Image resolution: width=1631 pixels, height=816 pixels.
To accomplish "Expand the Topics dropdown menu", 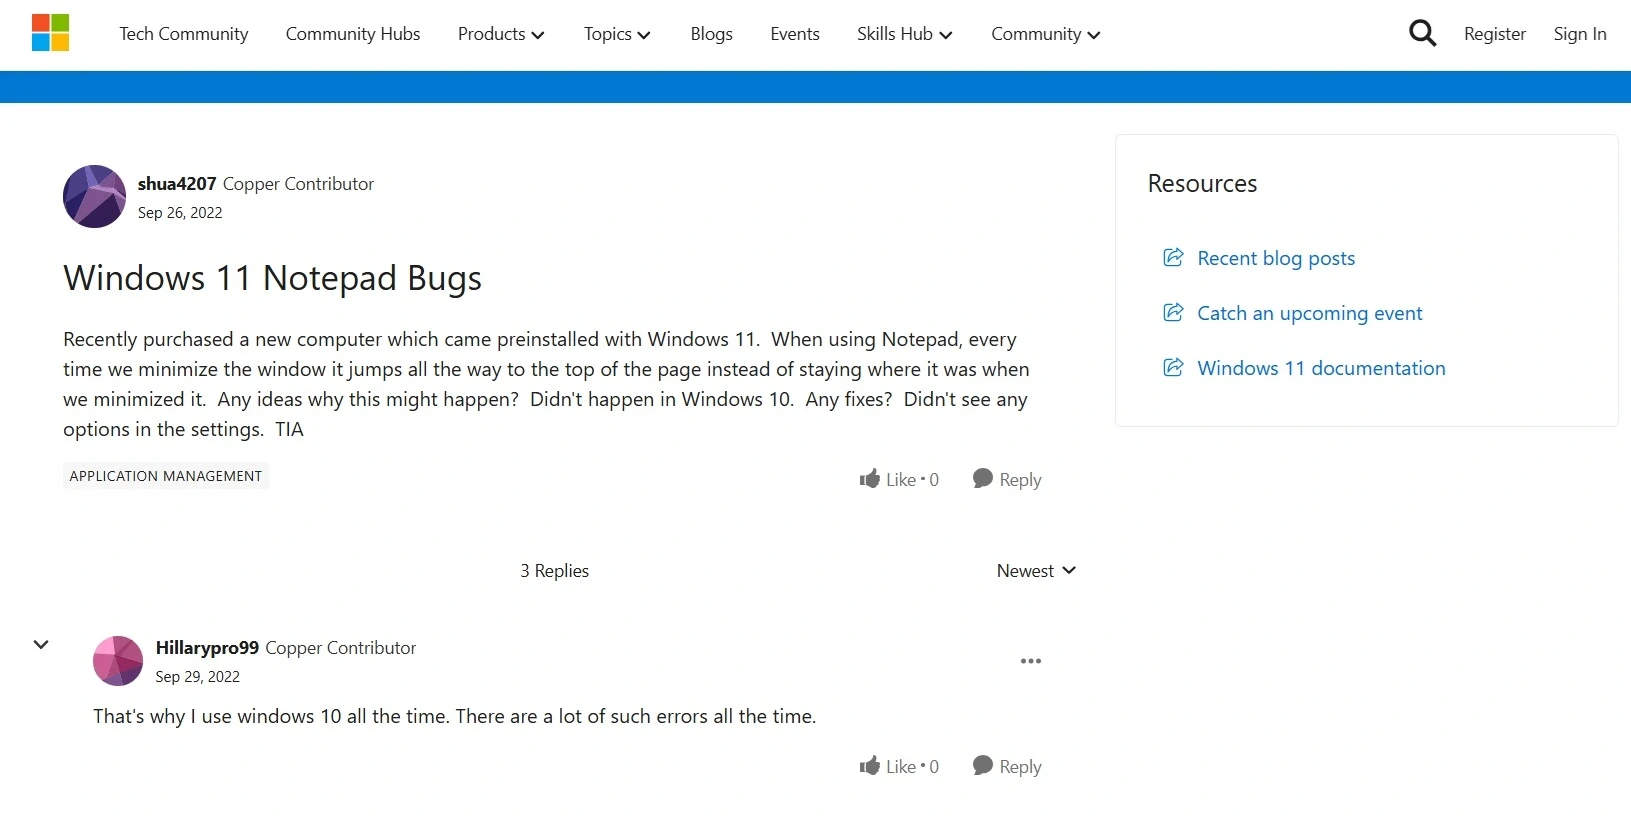I will (x=616, y=34).
